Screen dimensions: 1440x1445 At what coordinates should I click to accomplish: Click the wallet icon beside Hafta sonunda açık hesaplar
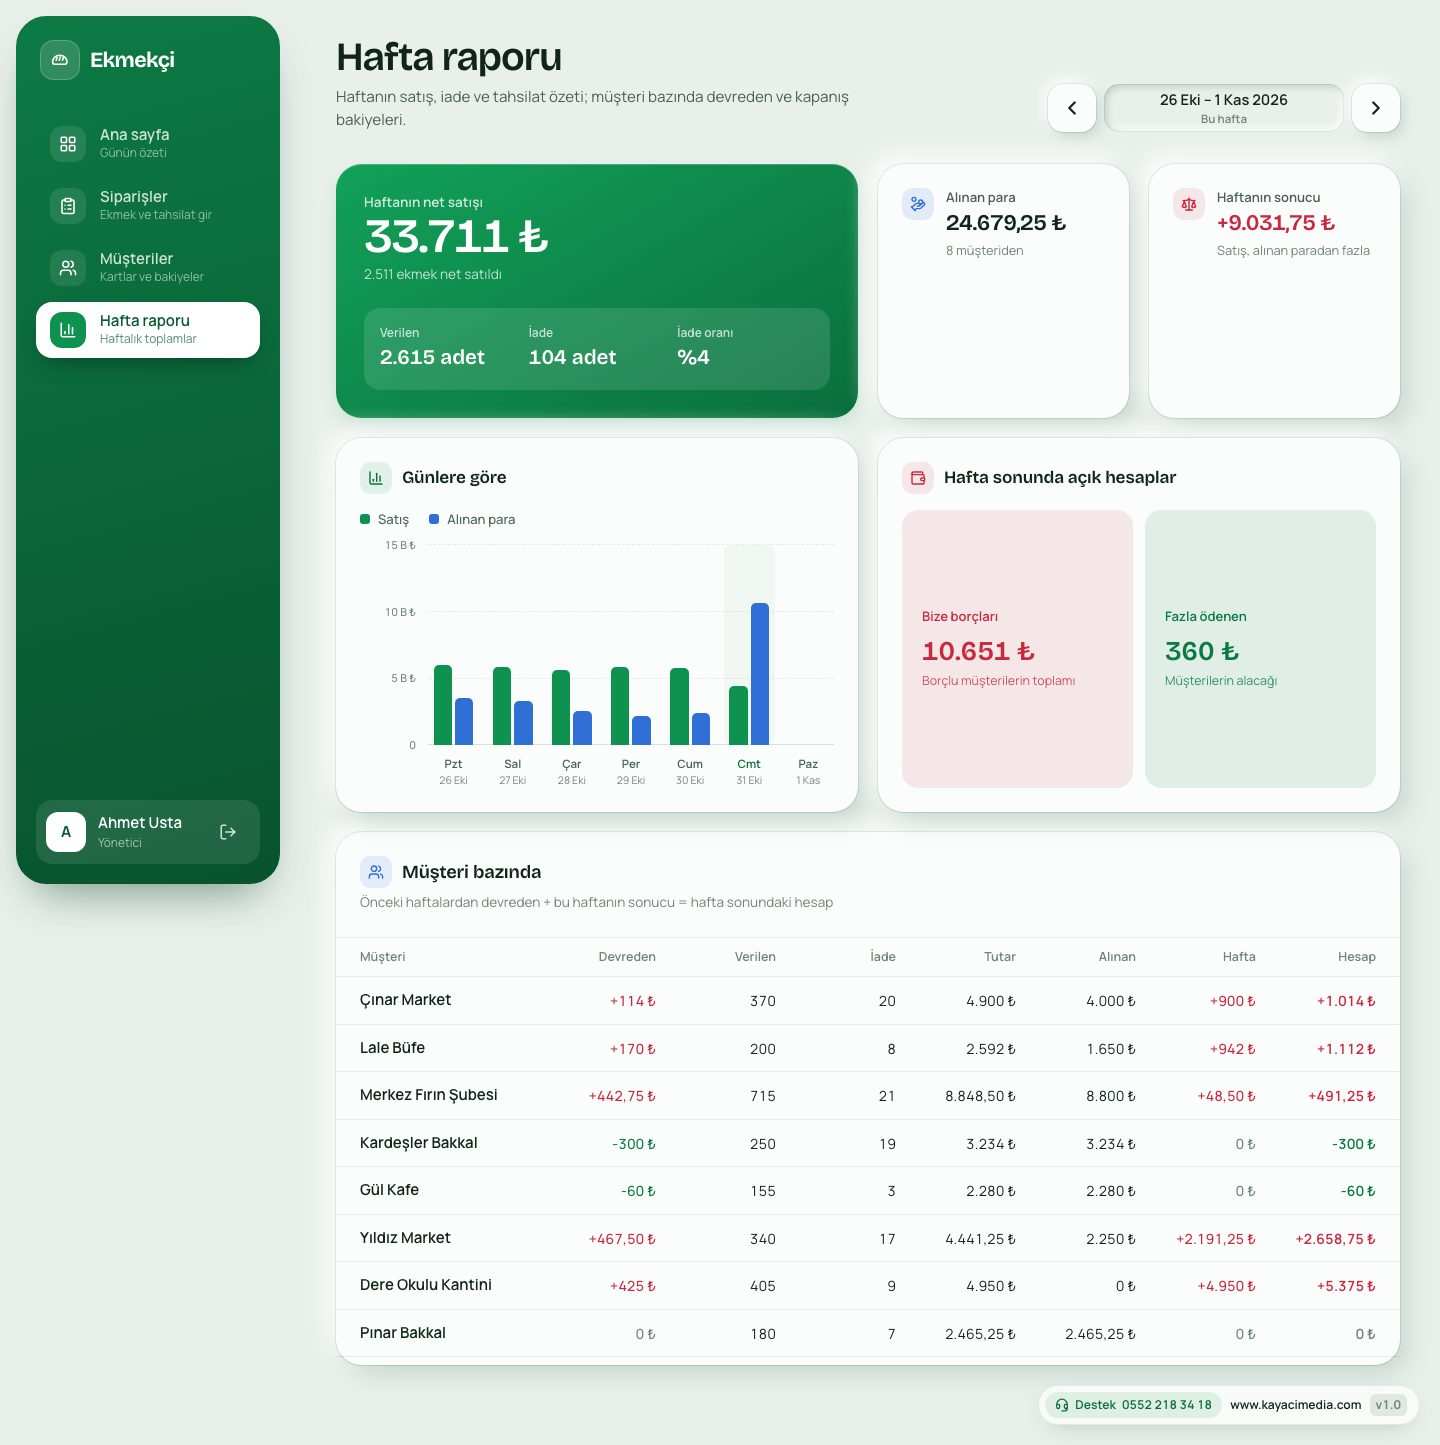[918, 478]
